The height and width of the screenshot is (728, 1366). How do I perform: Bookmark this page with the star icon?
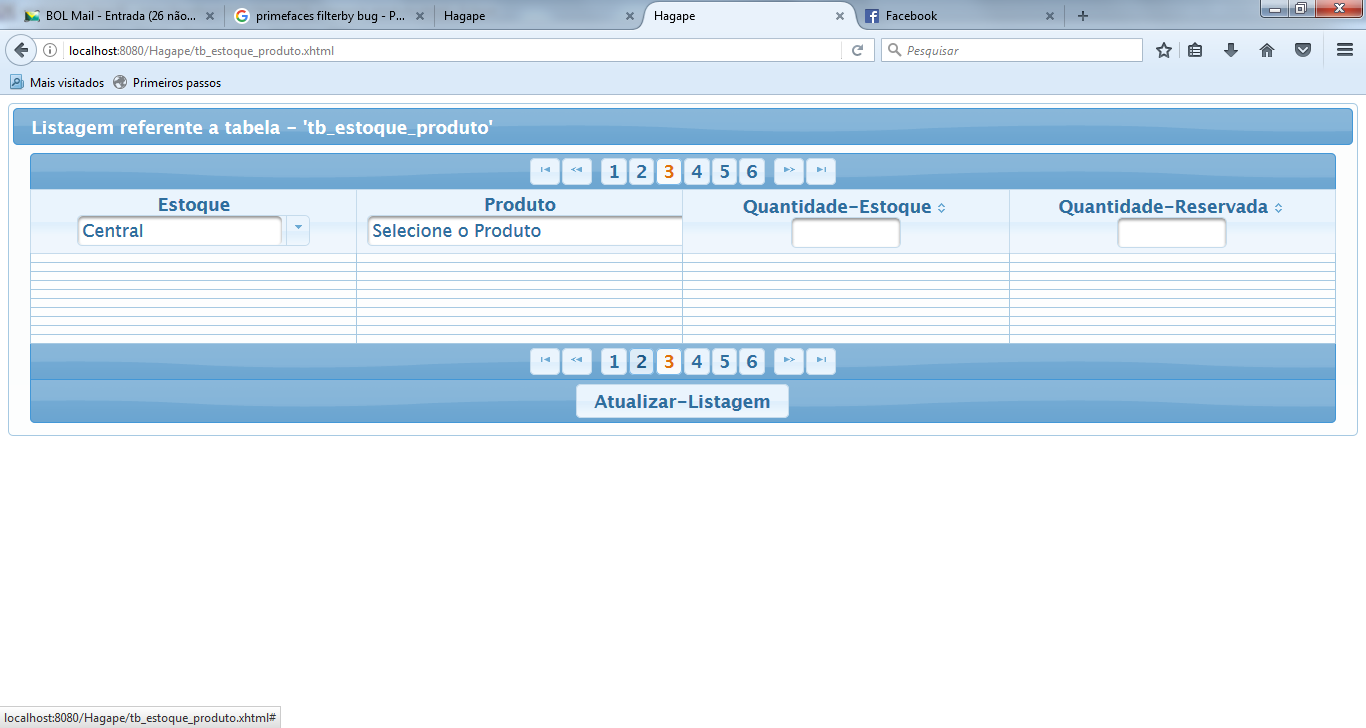tap(1164, 50)
